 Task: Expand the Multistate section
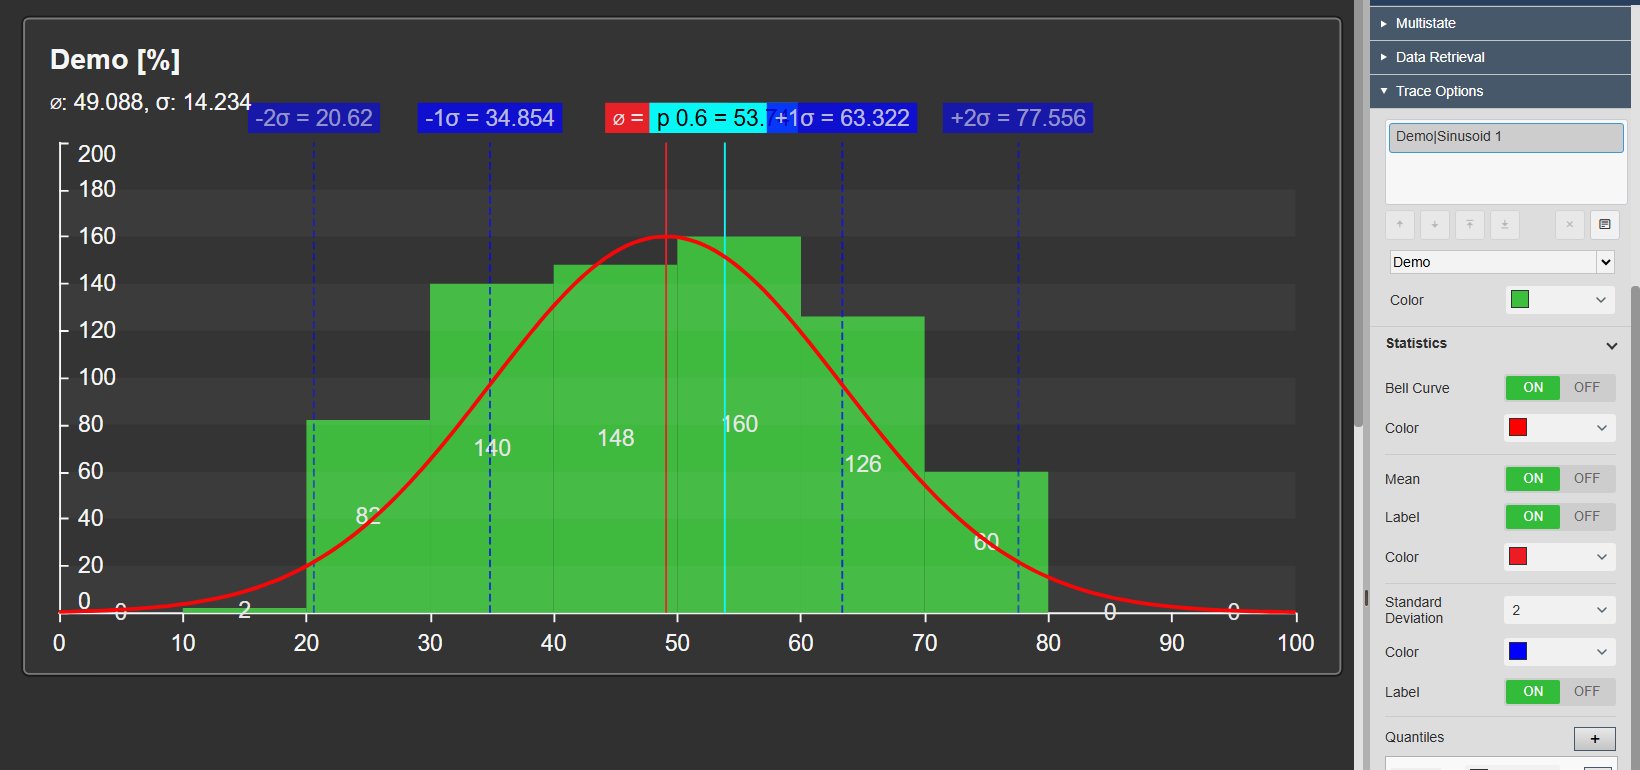1500,23
